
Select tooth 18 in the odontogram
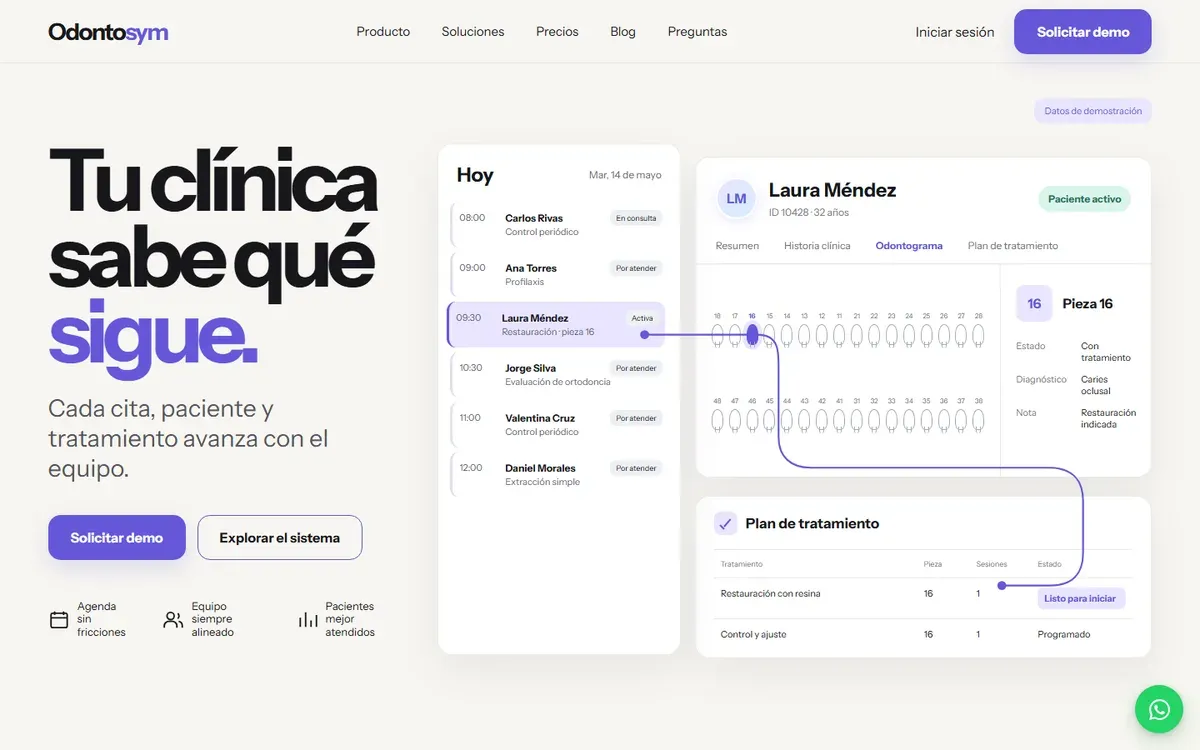point(717,335)
